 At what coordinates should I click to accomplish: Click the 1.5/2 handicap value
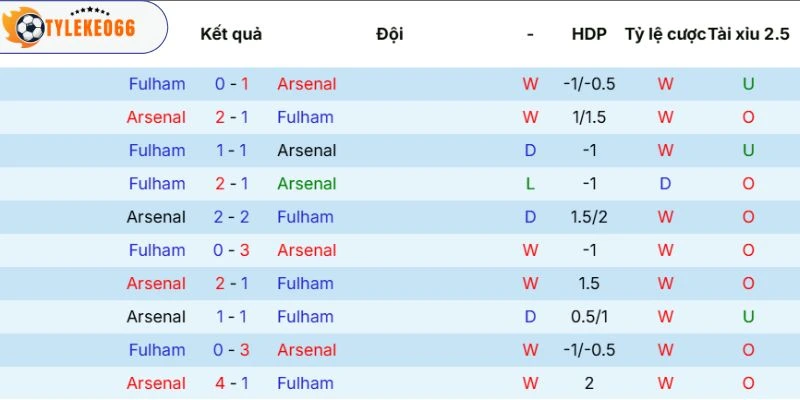pos(589,217)
